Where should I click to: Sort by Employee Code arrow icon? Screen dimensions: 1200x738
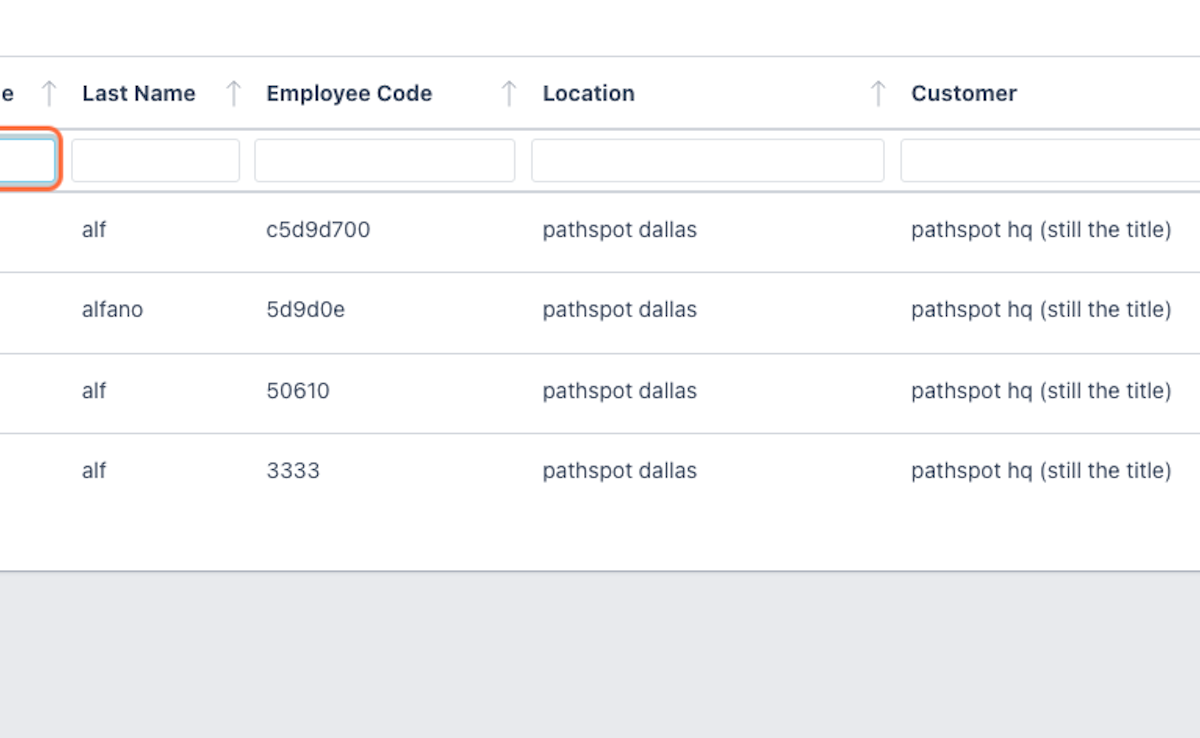(508, 94)
